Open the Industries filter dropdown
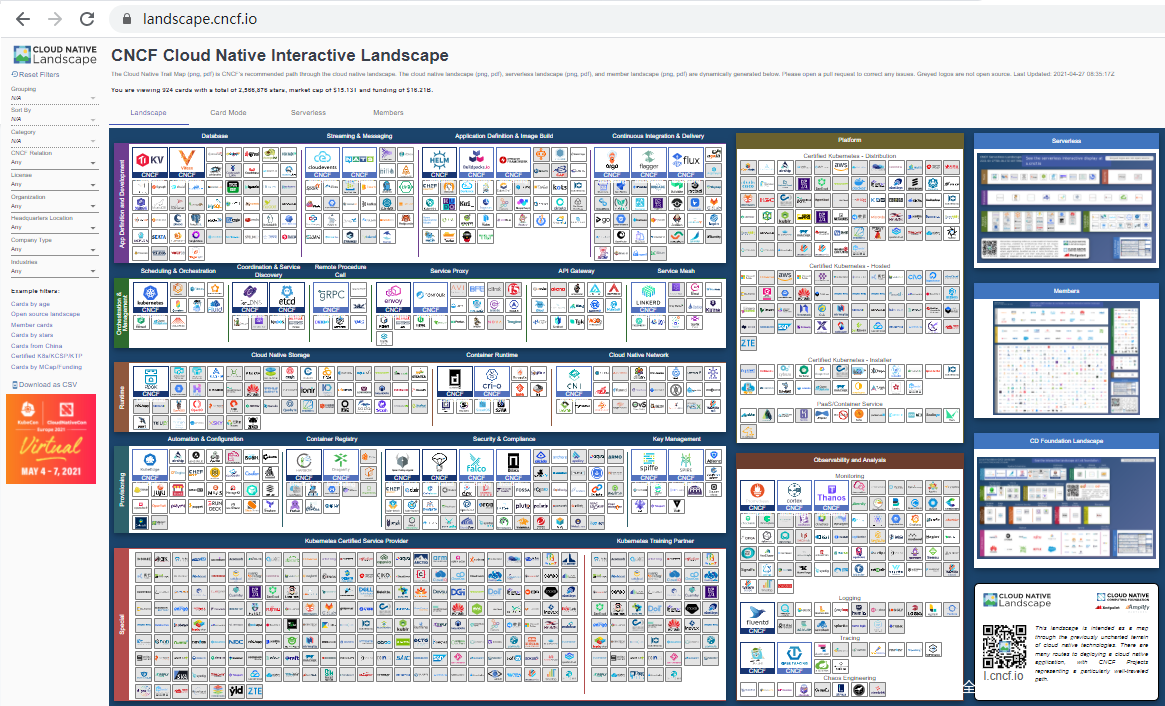This screenshot has height=706, width=1165. (53, 270)
